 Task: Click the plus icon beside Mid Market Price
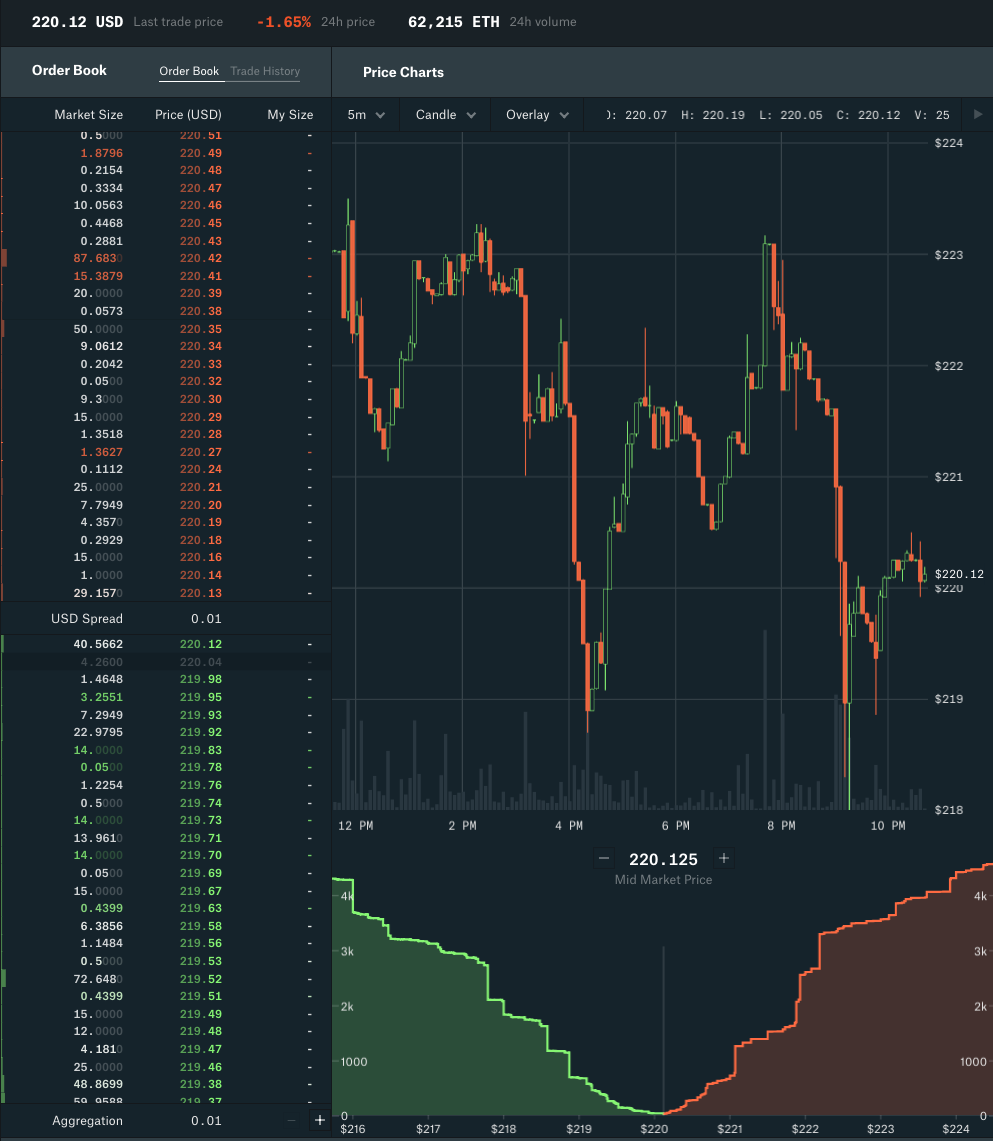point(723,857)
